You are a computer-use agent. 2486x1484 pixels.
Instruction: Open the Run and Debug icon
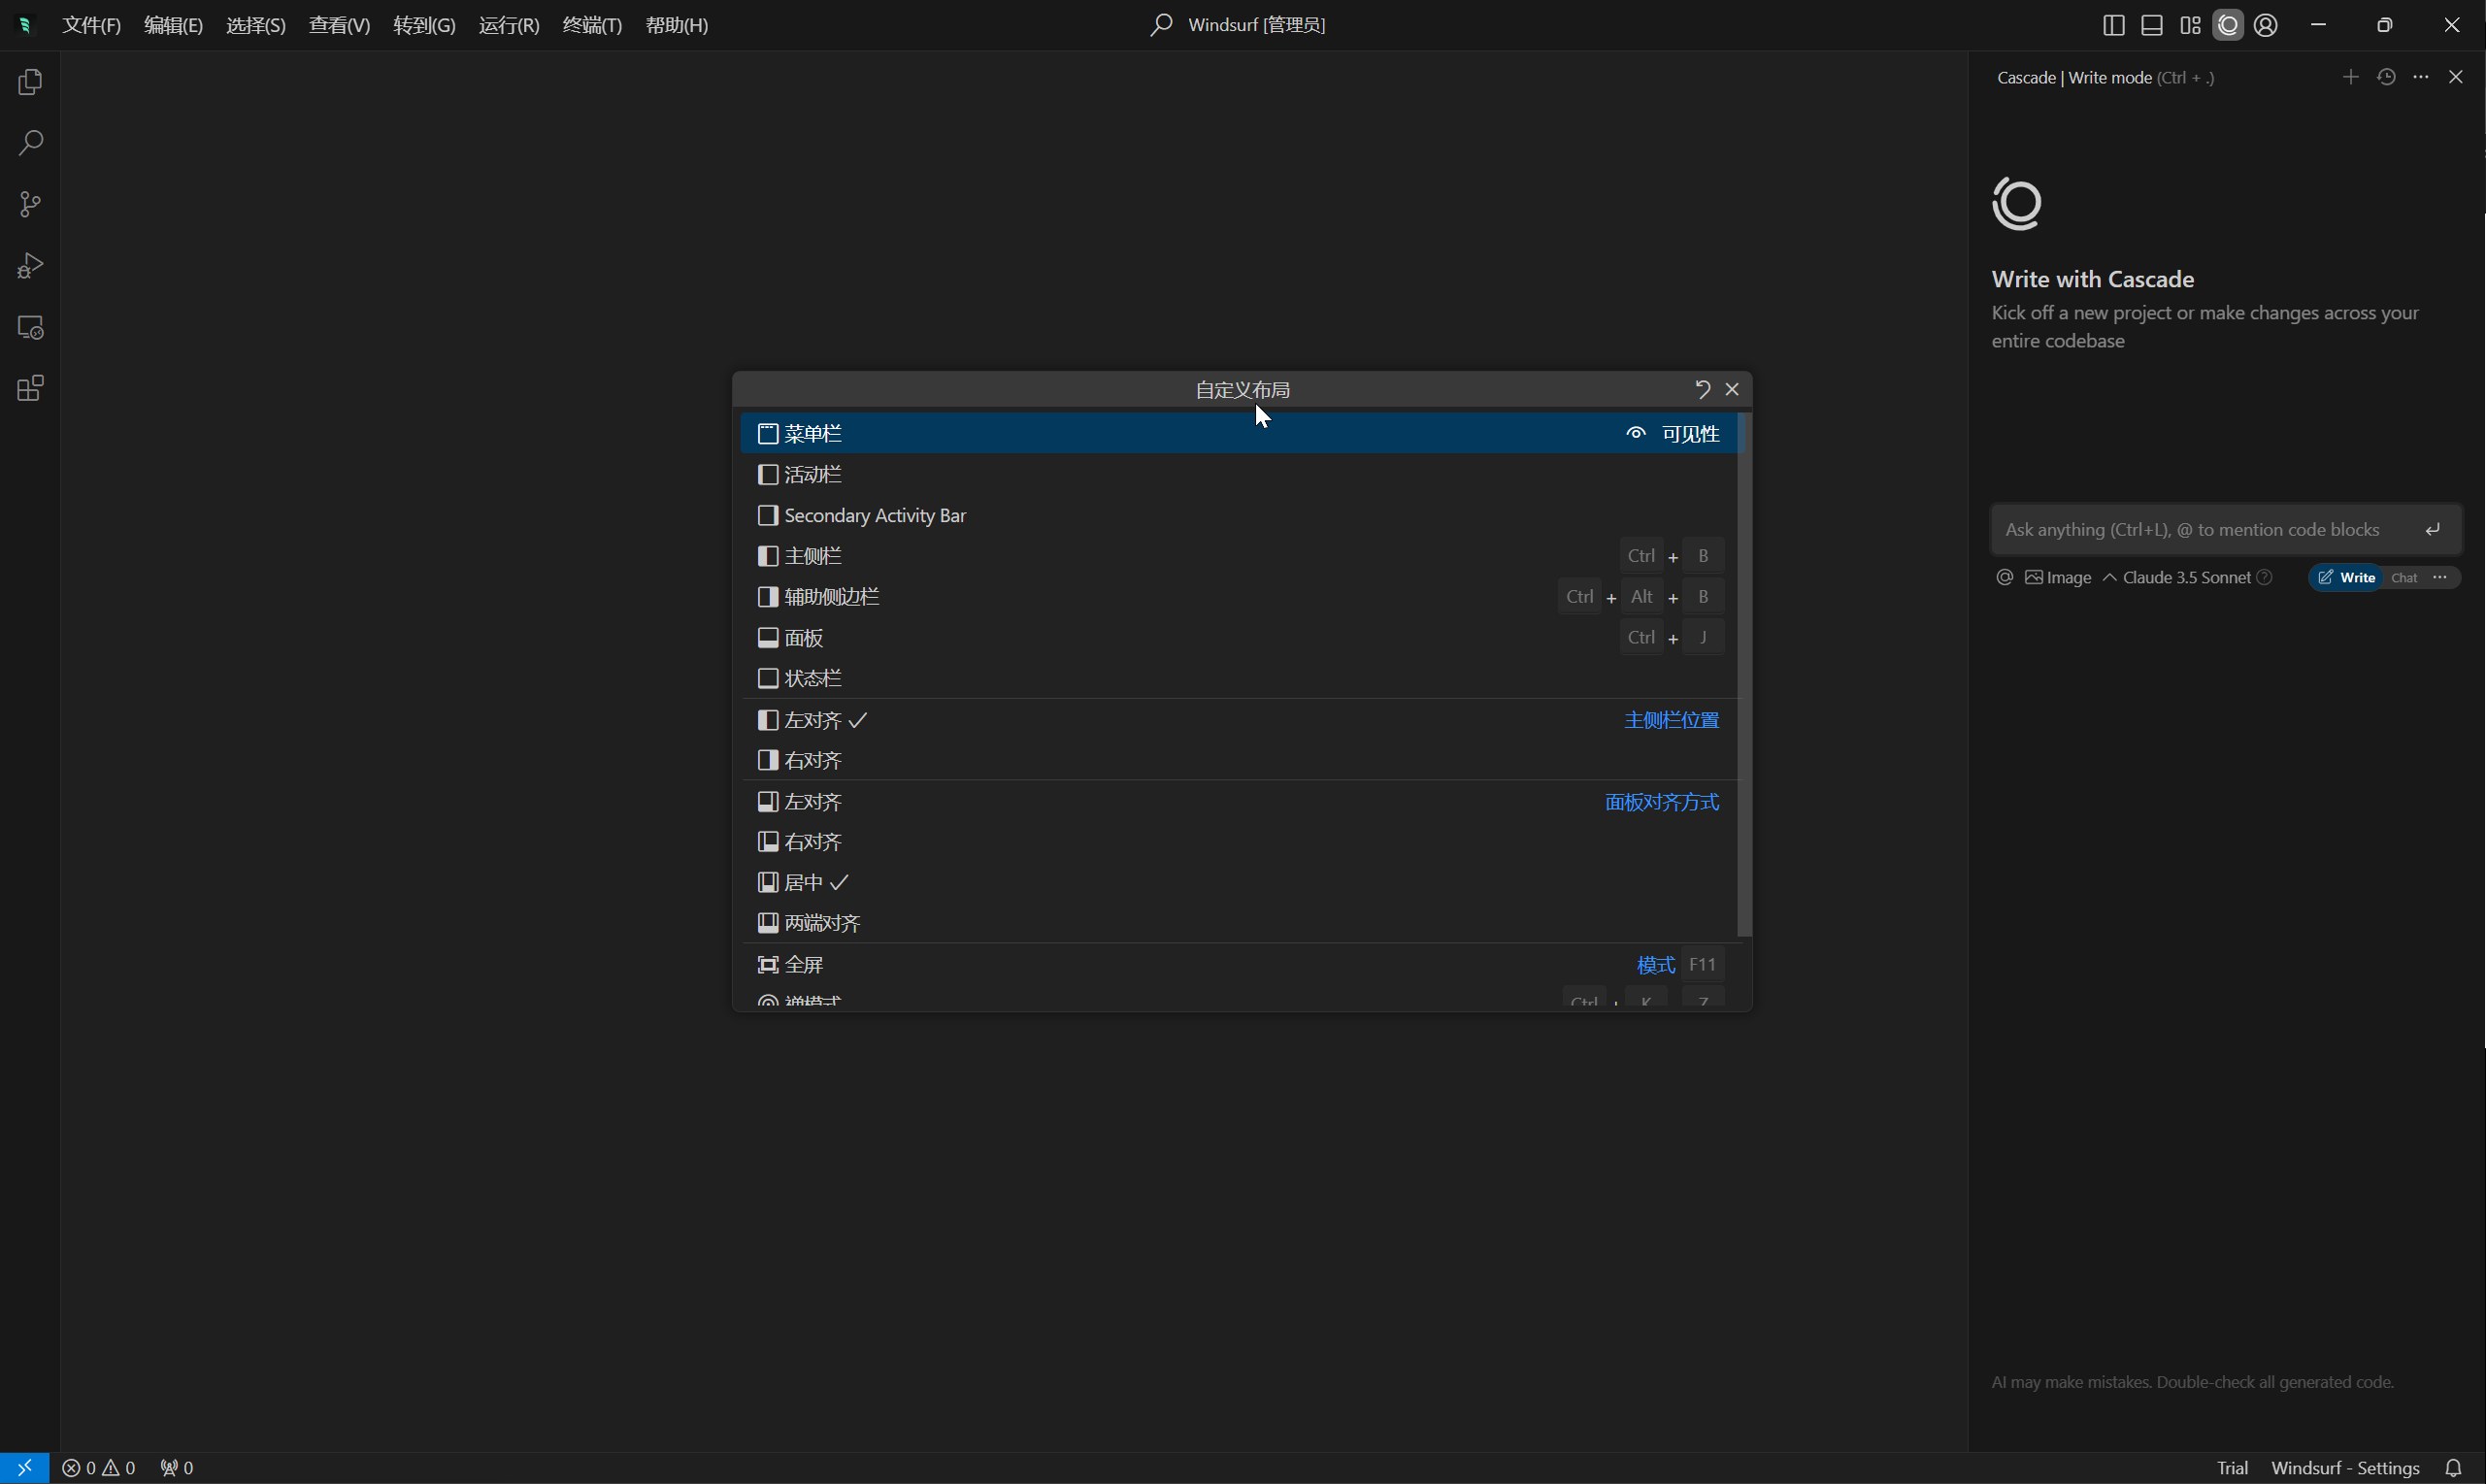click(30, 266)
